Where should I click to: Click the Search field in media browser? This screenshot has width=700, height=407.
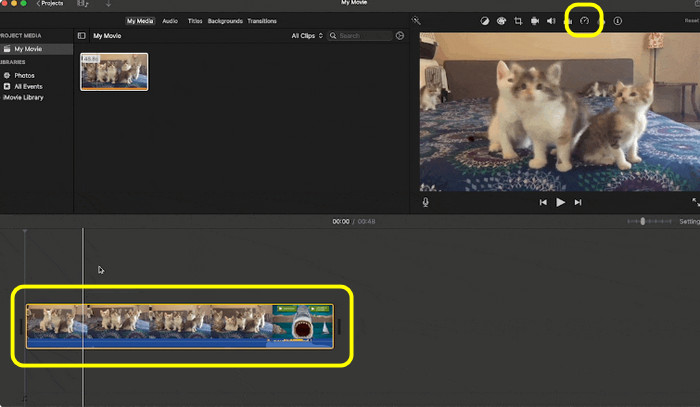(x=360, y=36)
